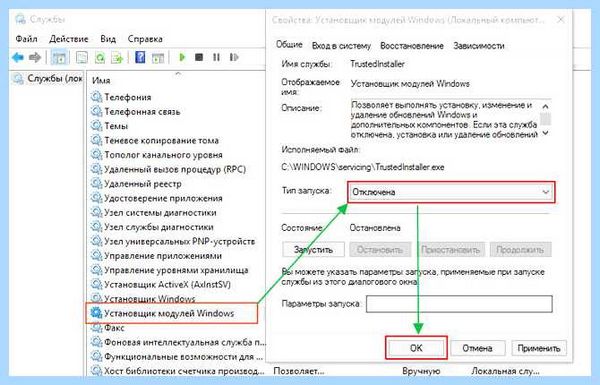Click the Применить button
The image size is (600, 385).
pos(538,348)
